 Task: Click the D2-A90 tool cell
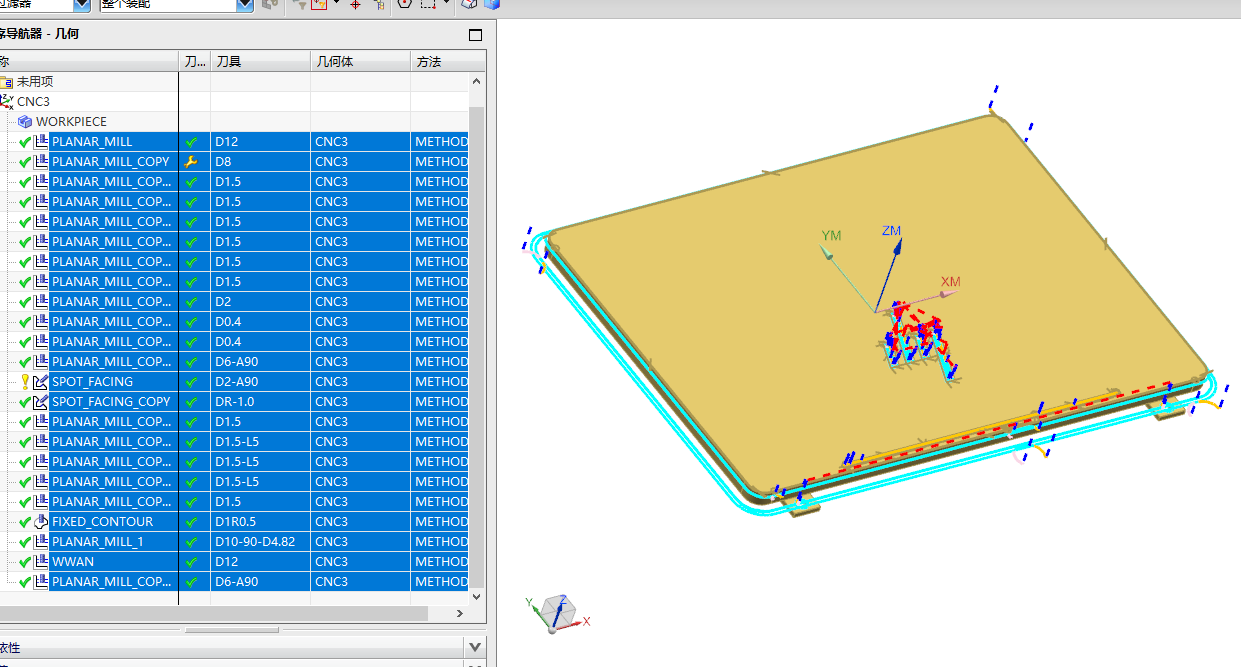coord(260,382)
